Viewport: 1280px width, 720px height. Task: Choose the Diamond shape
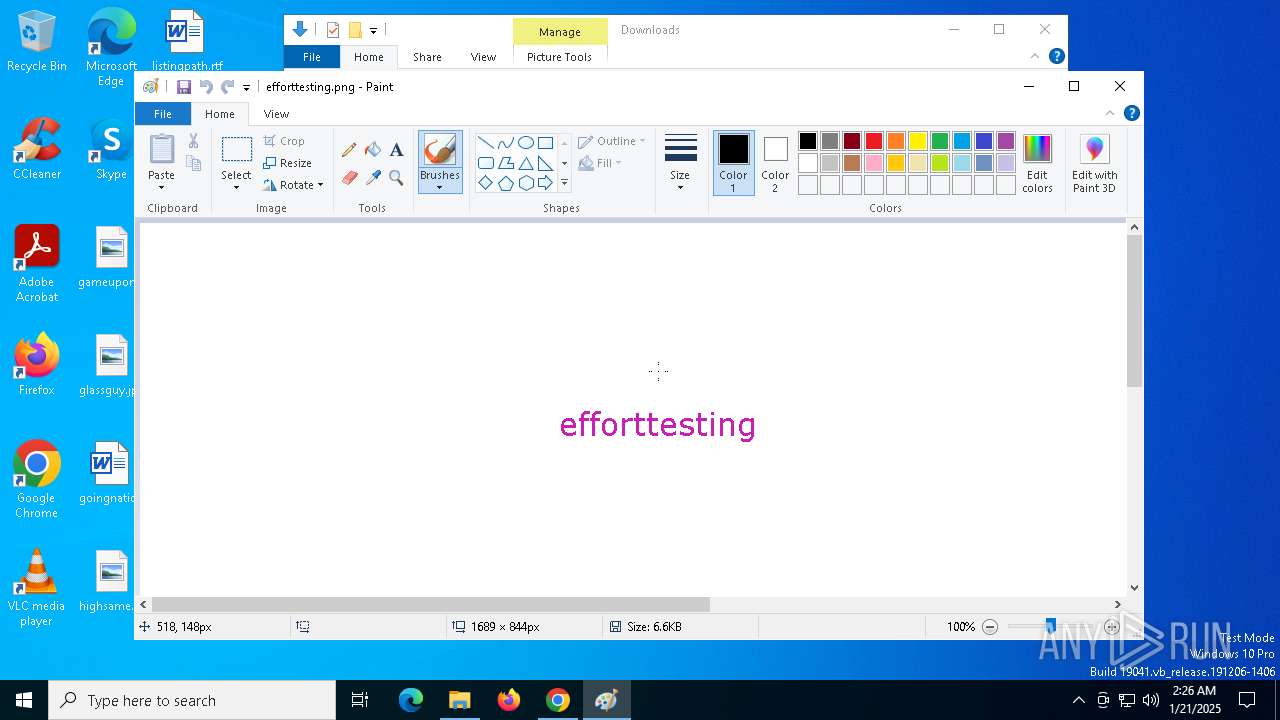(485, 183)
